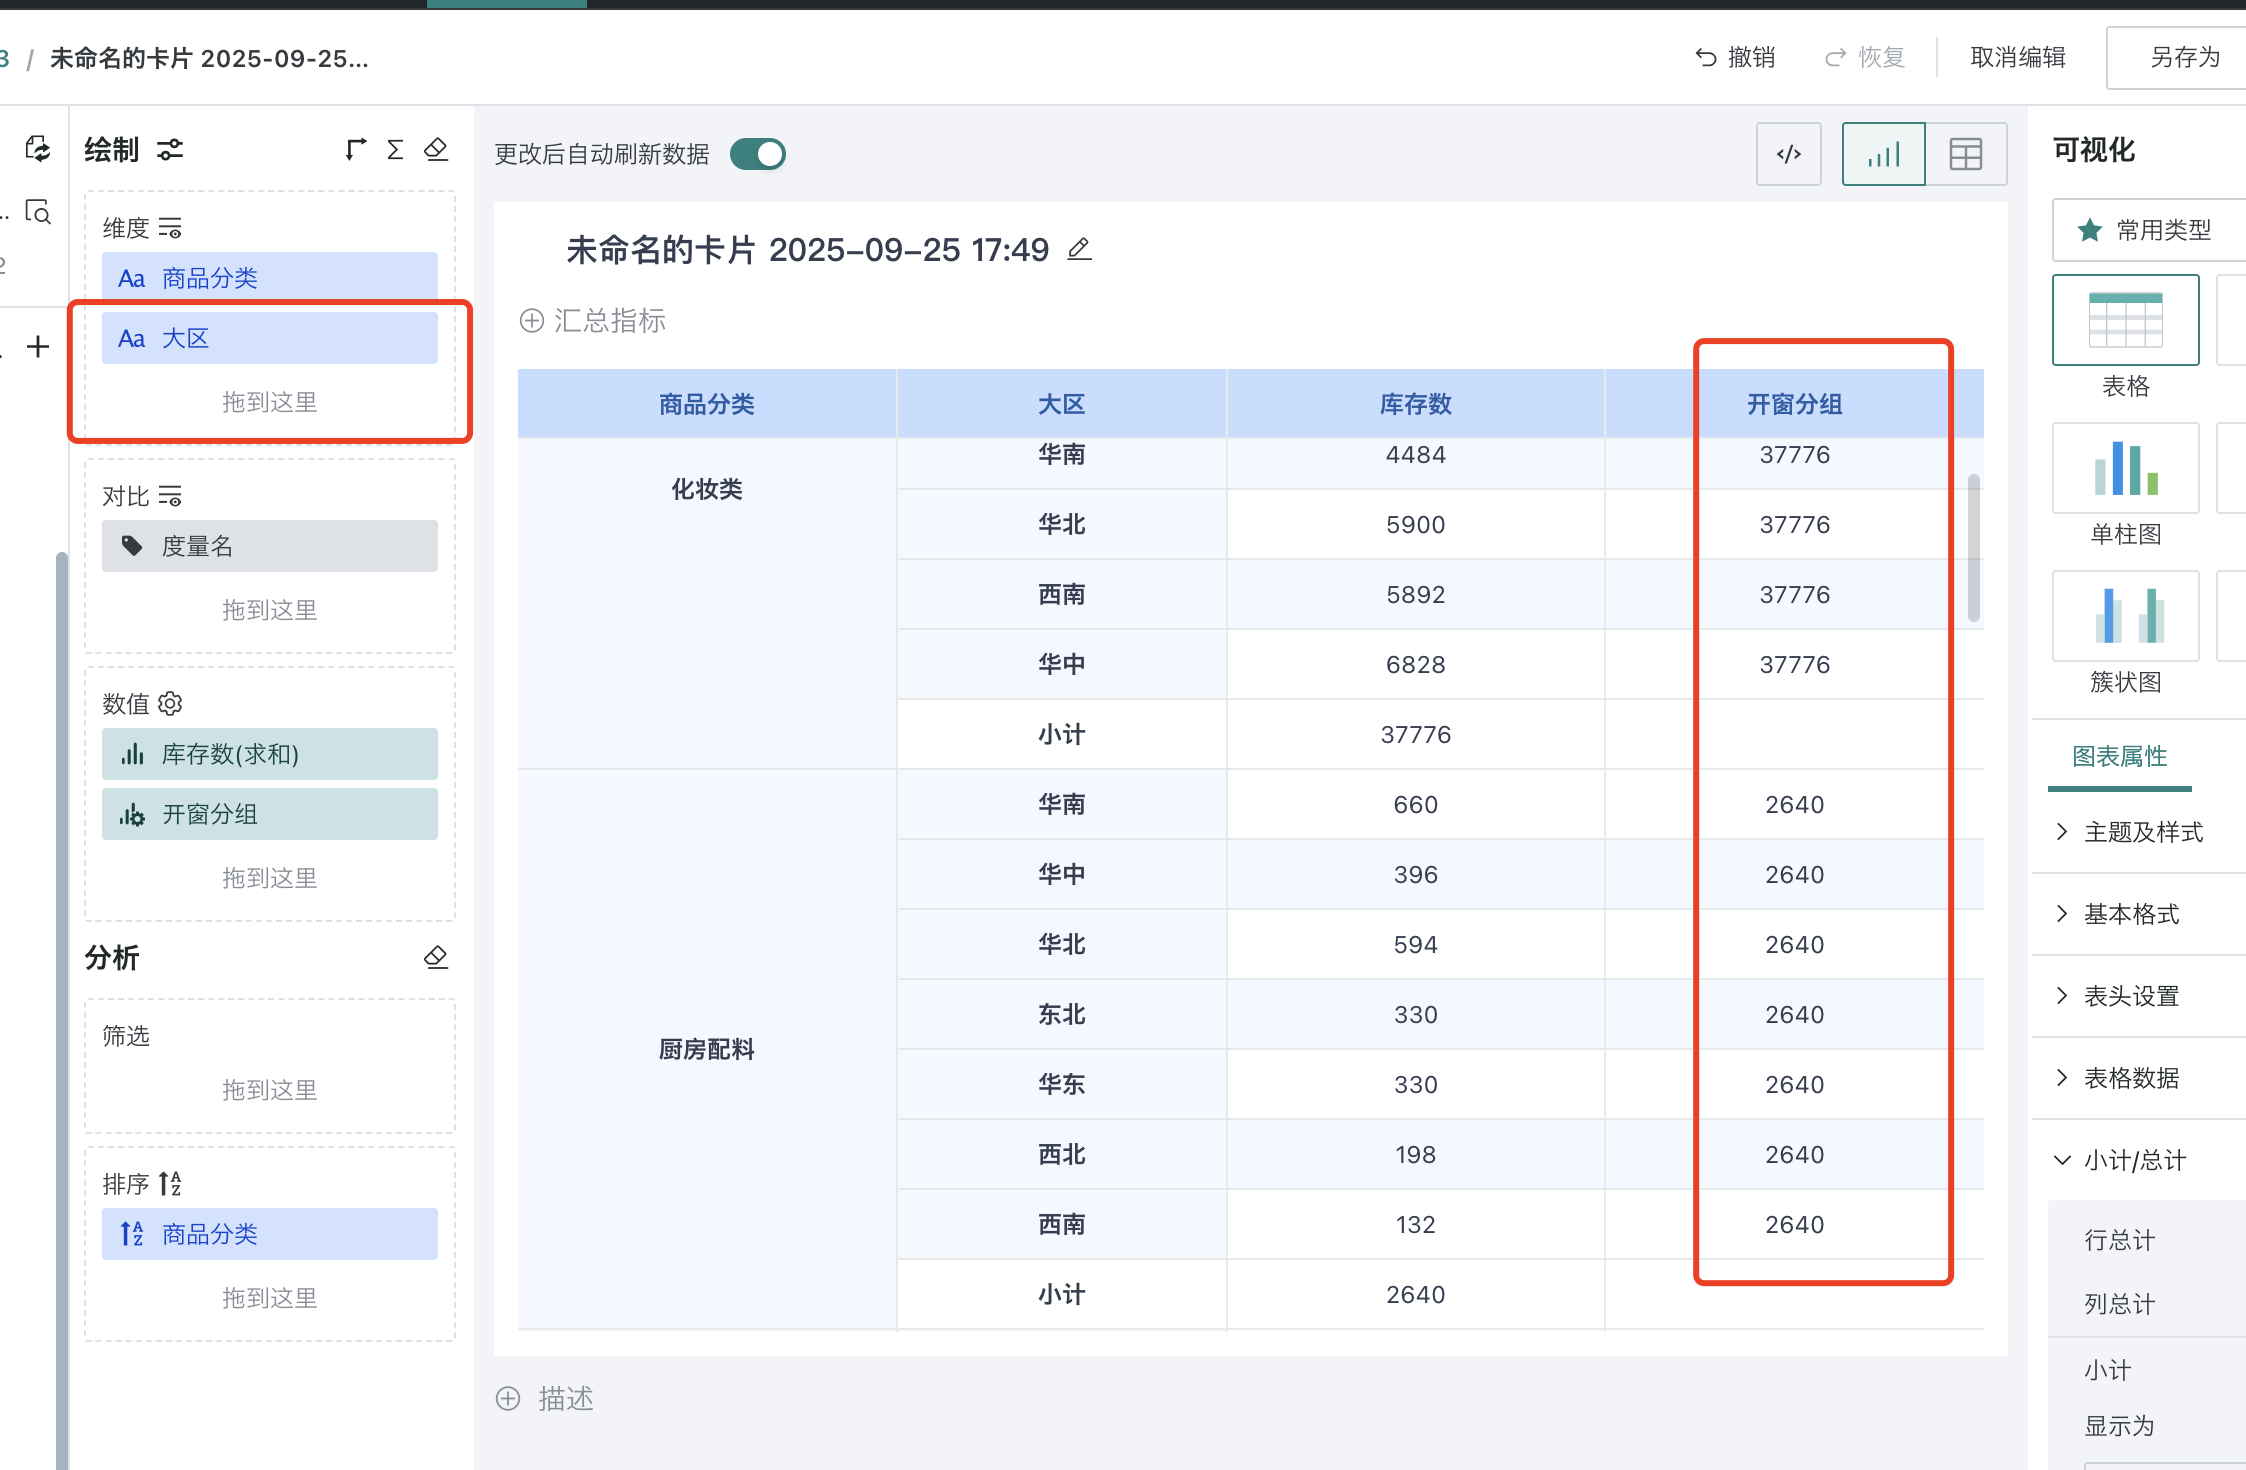
Task: Open the SQL code editor view
Action: [1789, 153]
